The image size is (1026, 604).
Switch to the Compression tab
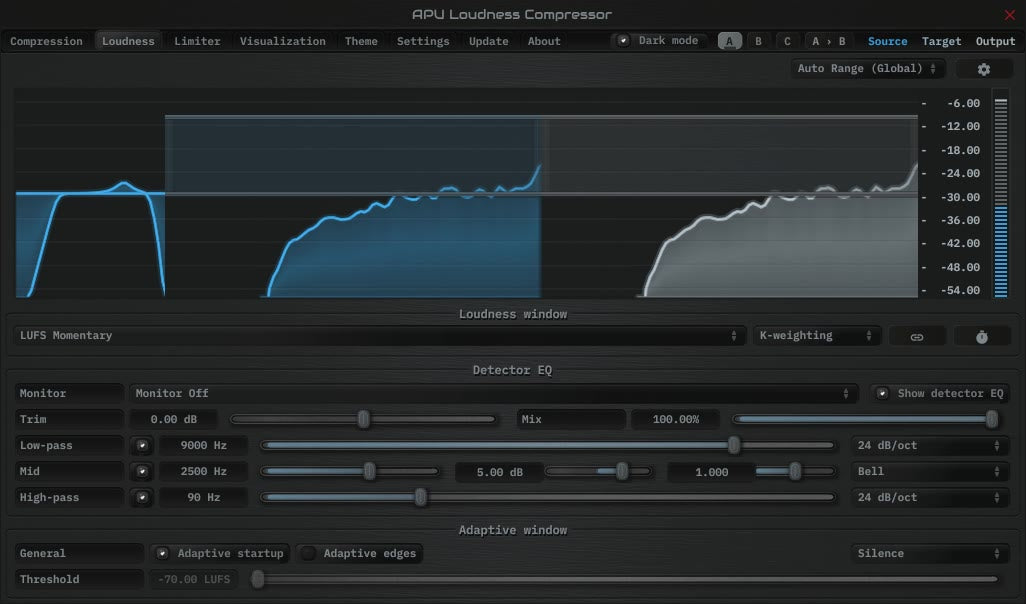tap(46, 41)
